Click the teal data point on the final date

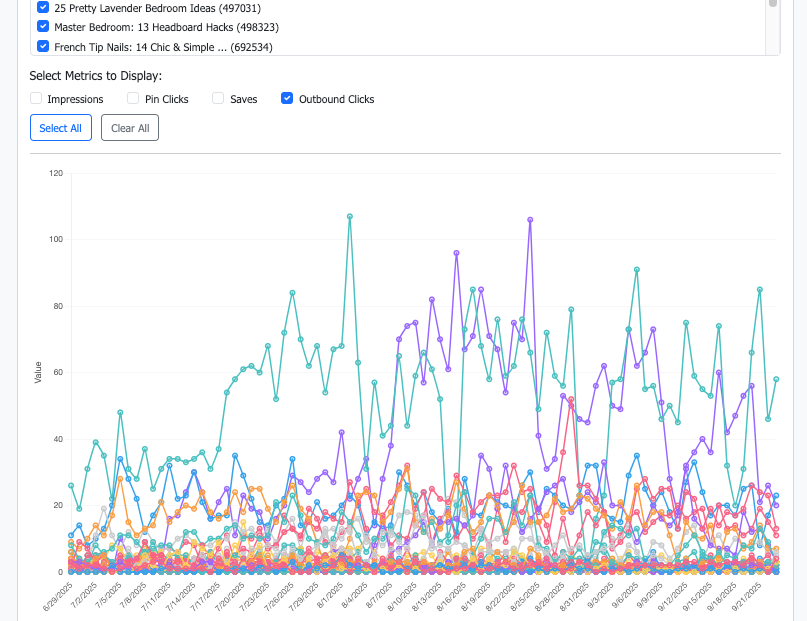[777, 380]
